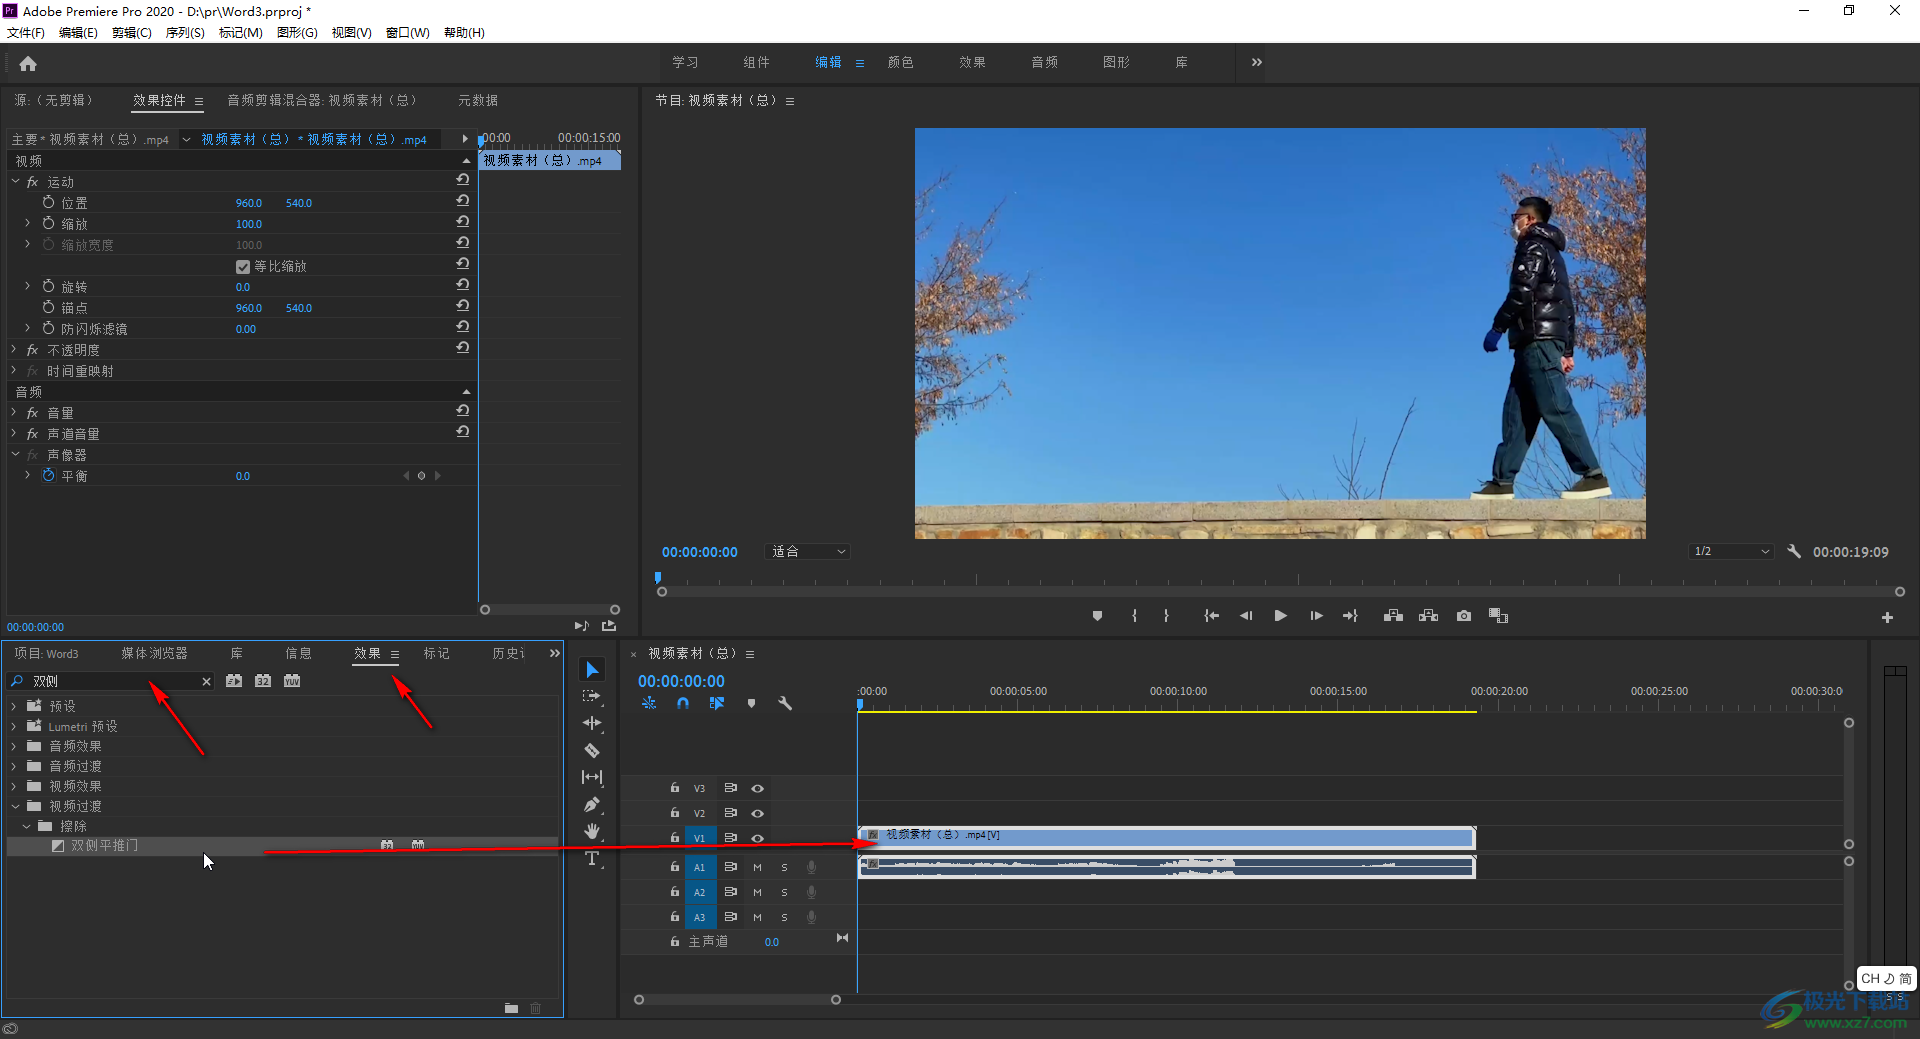Click the Mark In bracket icon
Viewport: 1920px width, 1039px height.
coord(1134,616)
